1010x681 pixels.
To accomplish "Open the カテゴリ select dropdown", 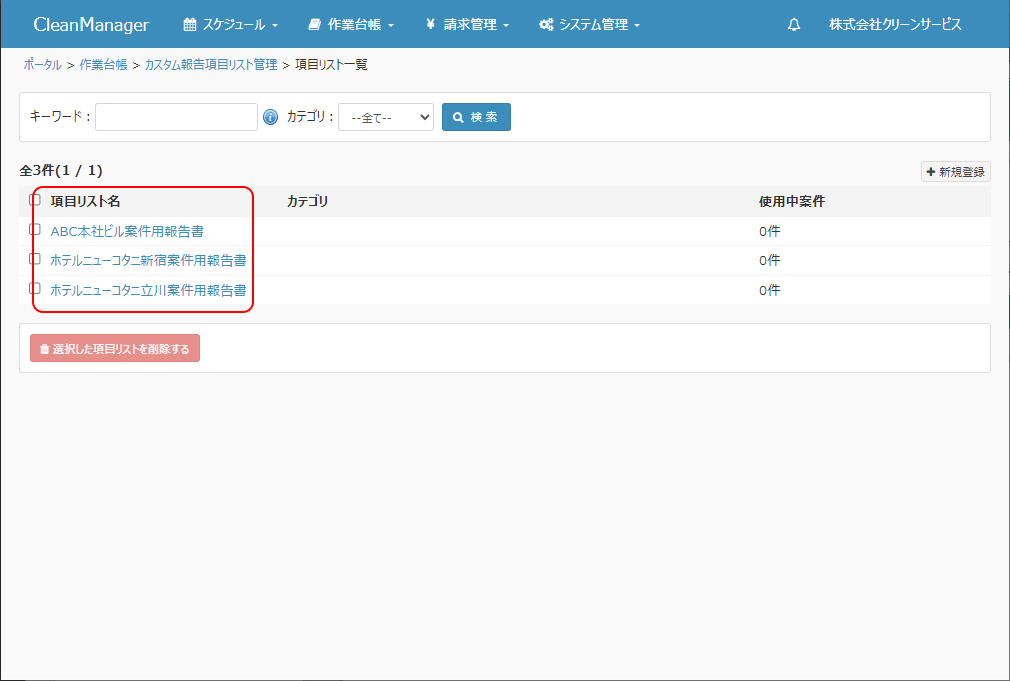I will click(x=385, y=117).
